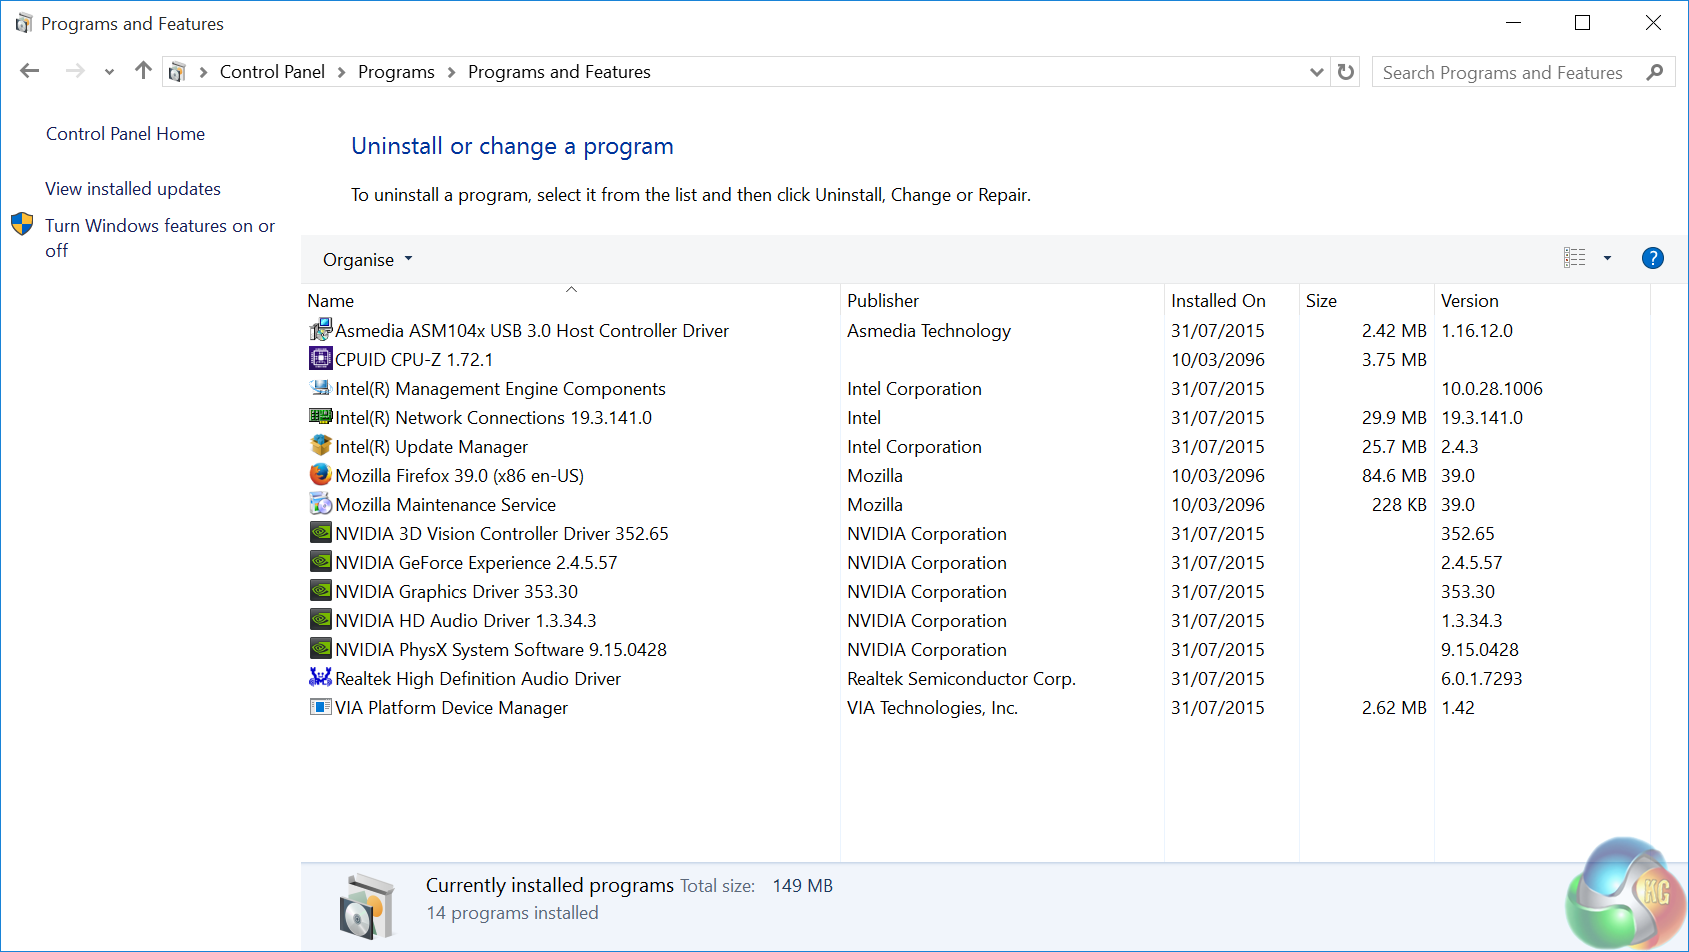Expand the address bar history dropdown
Screen dimensions: 1689x952
[x=1316, y=72]
